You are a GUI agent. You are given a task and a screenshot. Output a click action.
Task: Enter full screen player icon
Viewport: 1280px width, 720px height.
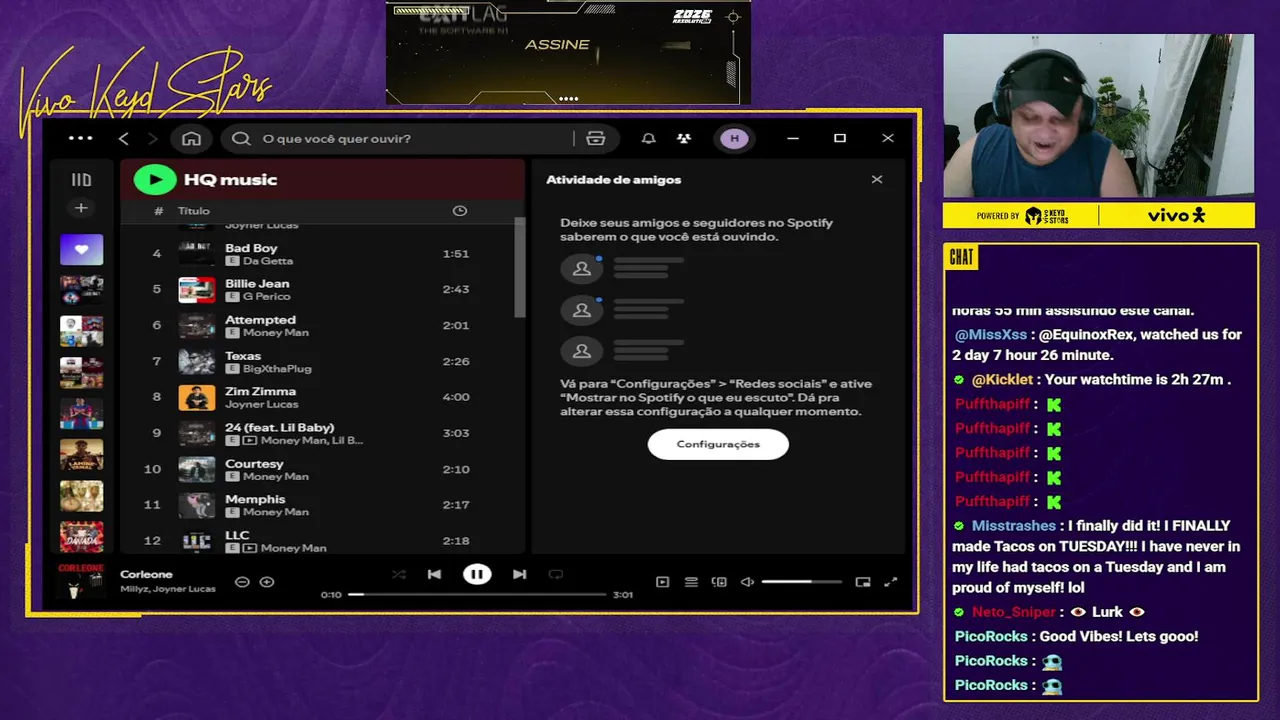891,582
